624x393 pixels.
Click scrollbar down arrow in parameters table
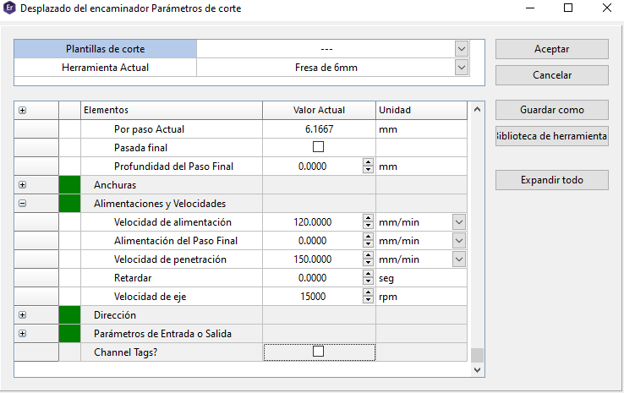tap(477, 370)
